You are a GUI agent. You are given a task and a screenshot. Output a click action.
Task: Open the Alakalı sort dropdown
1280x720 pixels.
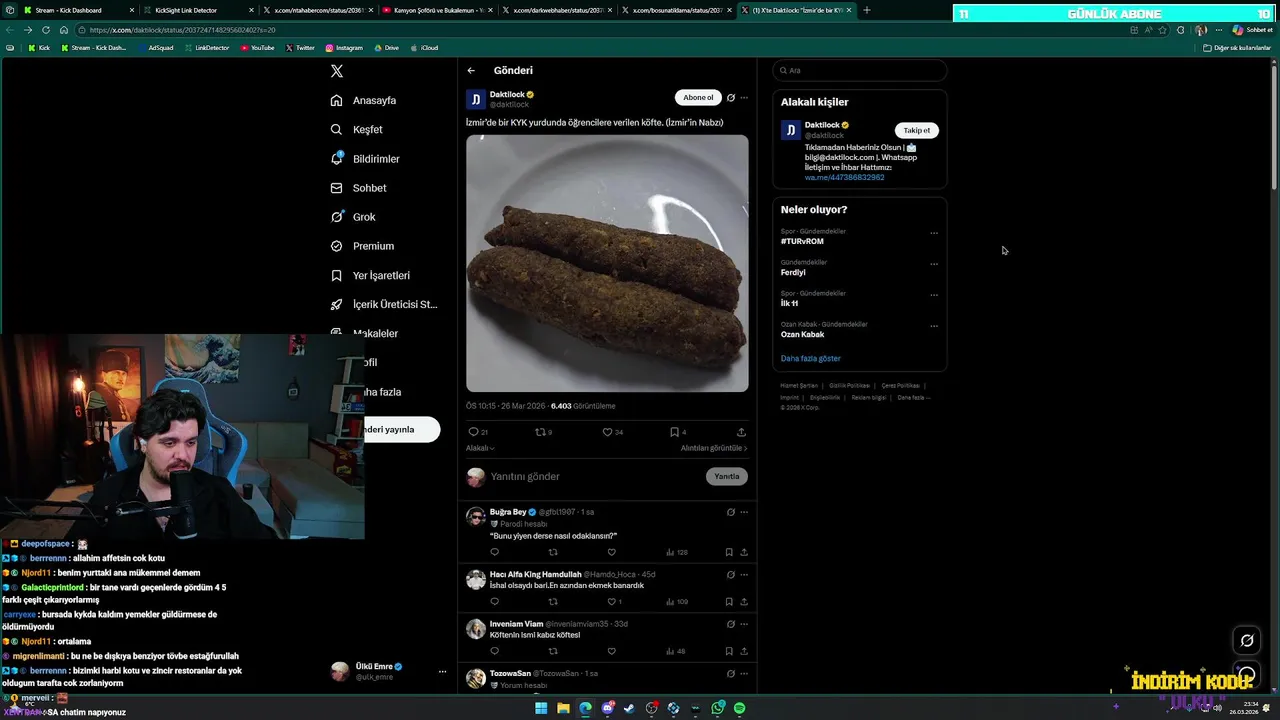[480, 448]
